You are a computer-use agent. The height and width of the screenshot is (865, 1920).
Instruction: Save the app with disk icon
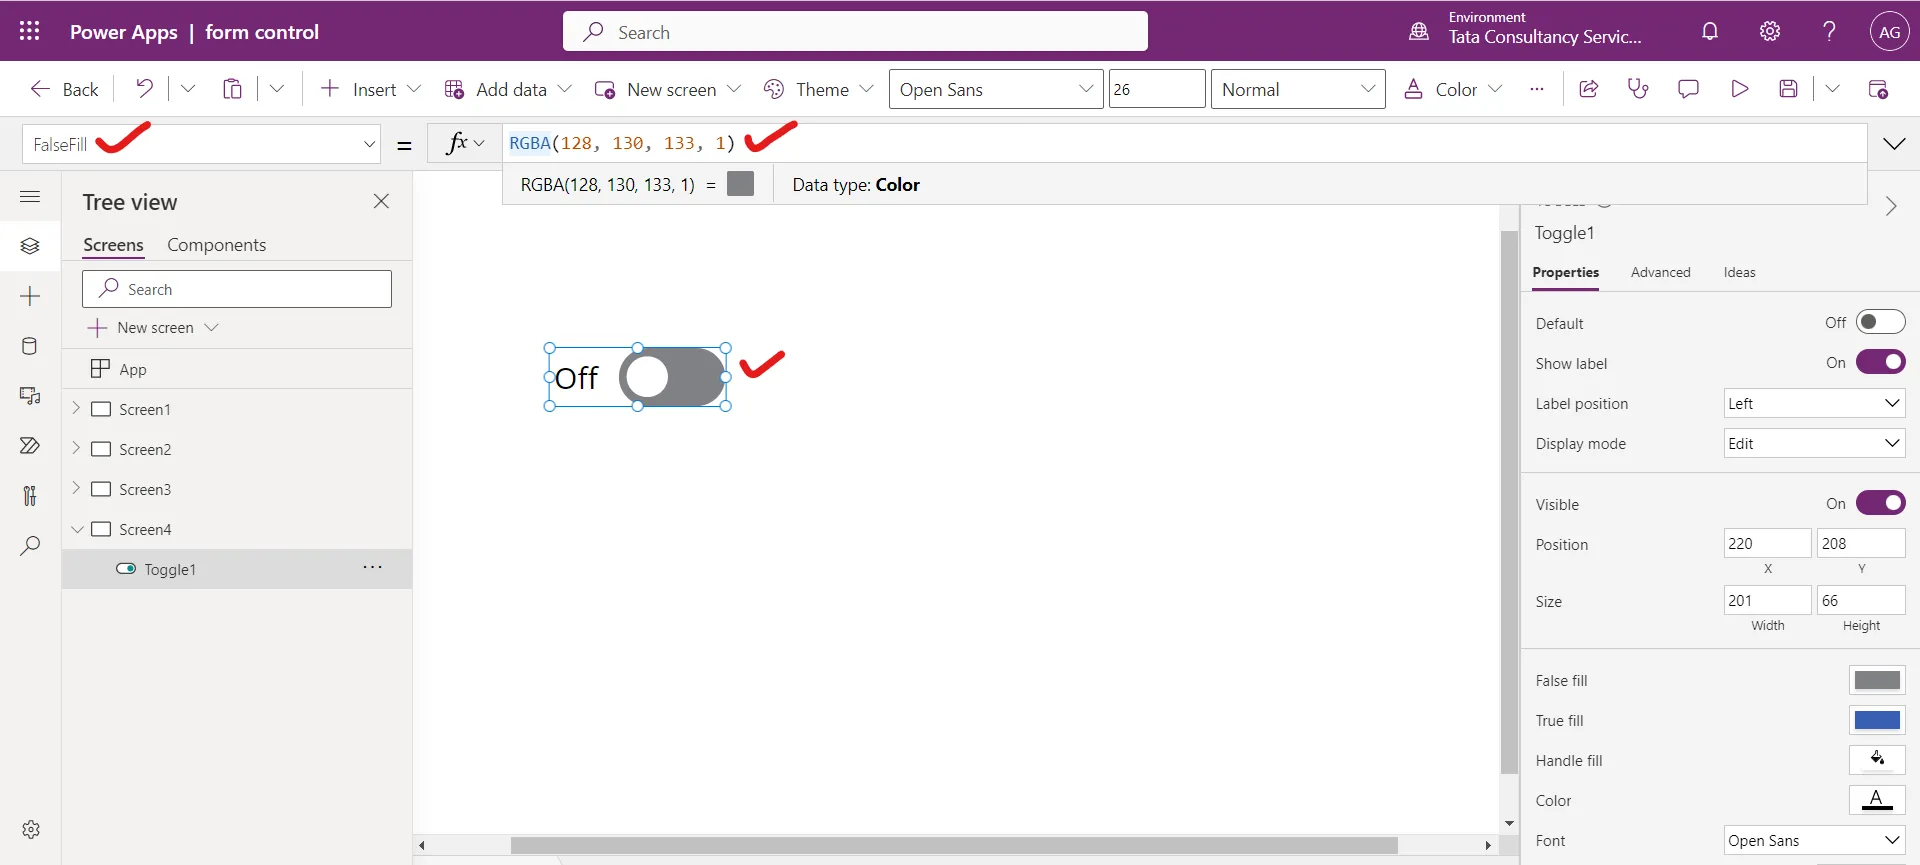1789,89
